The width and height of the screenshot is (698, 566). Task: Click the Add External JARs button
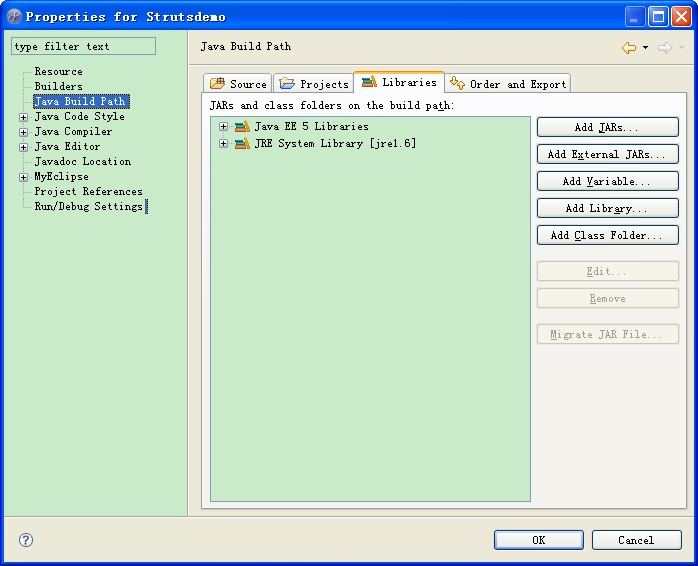coord(608,154)
